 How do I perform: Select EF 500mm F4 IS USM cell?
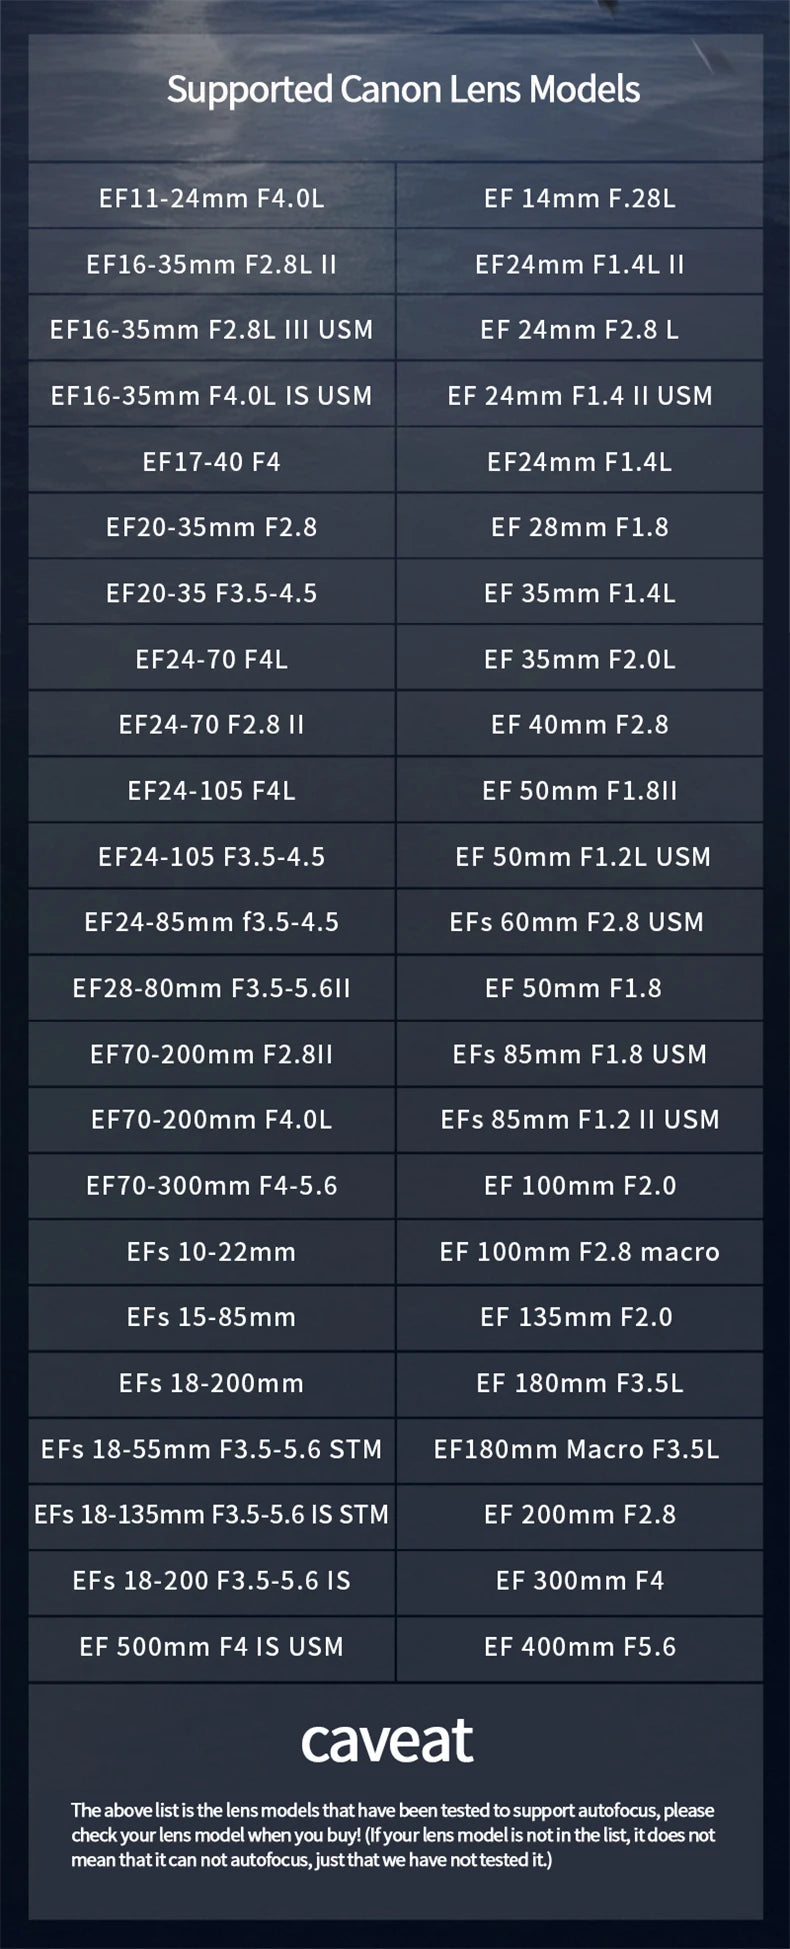tap(212, 1646)
